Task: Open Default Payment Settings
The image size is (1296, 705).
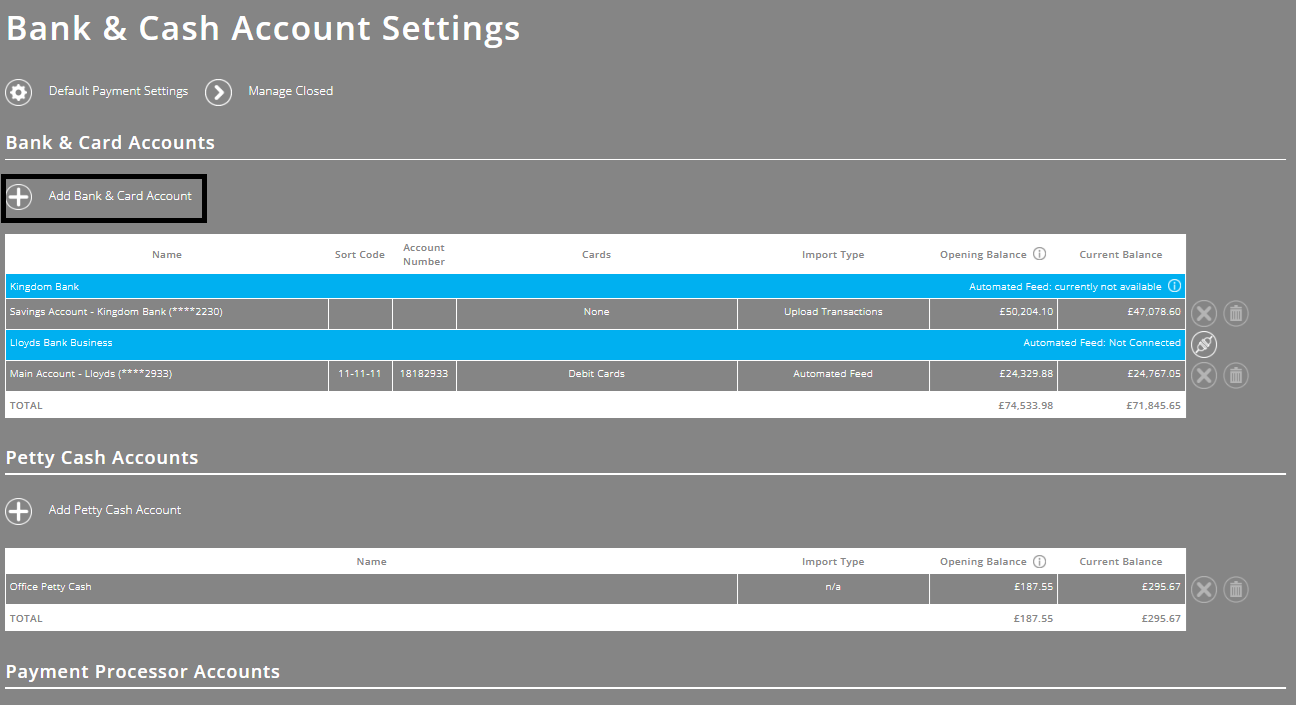Action: [118, 91]
